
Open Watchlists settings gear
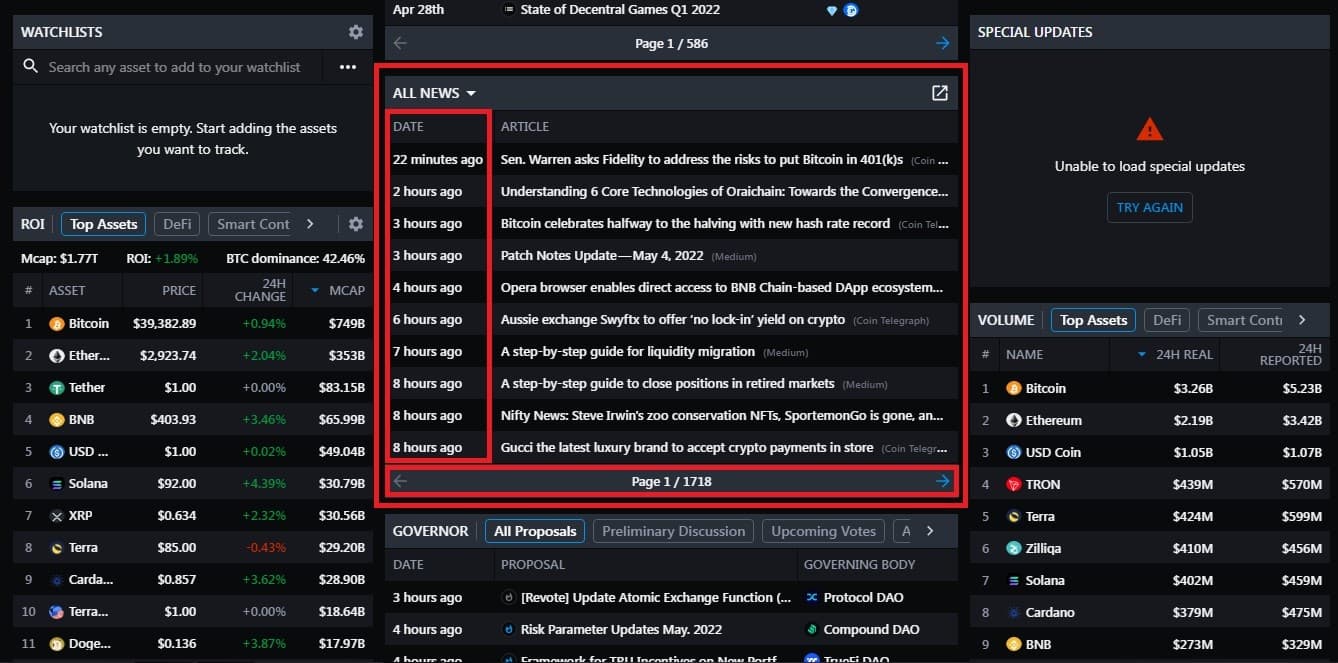click(356, 32)
